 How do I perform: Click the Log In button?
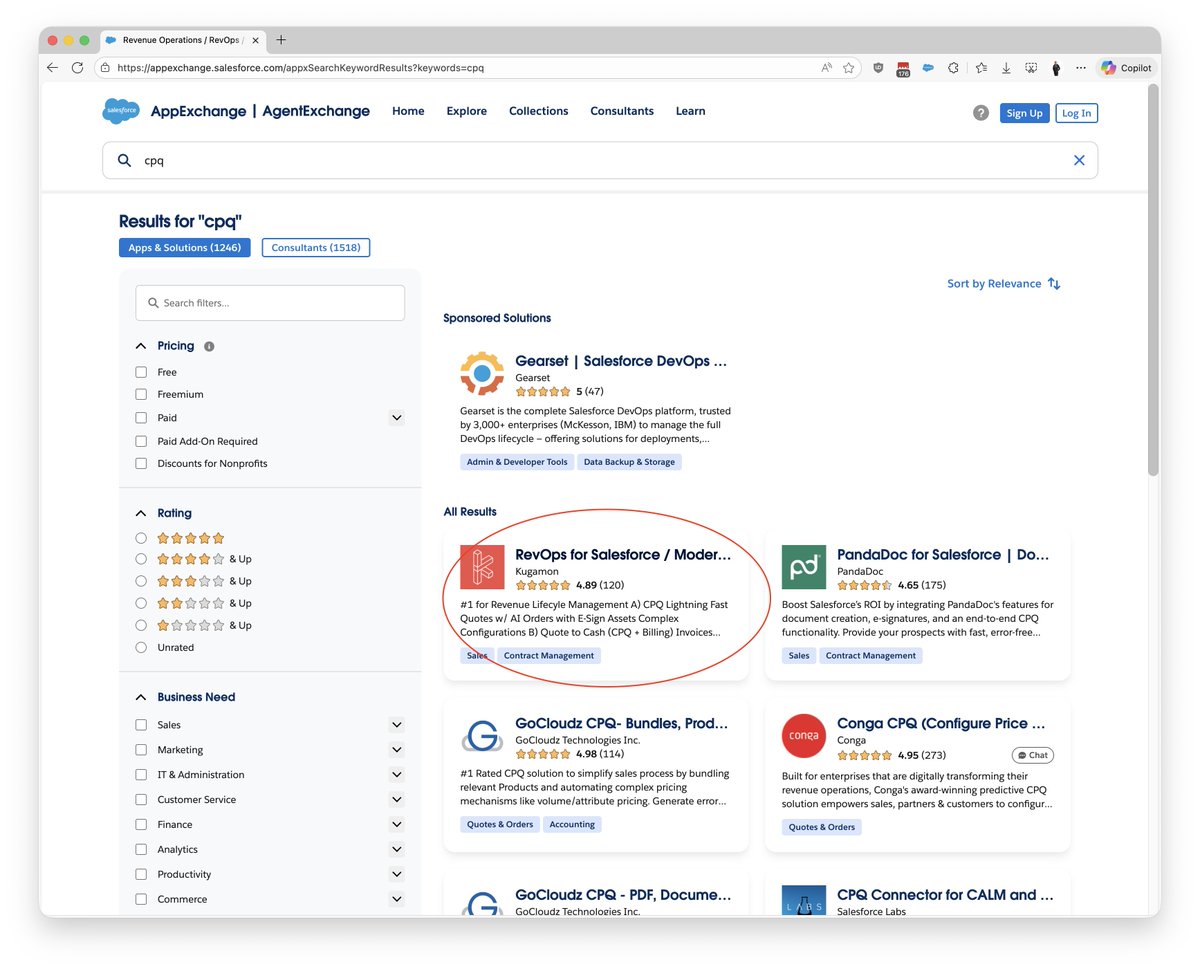pos(1076,113)
